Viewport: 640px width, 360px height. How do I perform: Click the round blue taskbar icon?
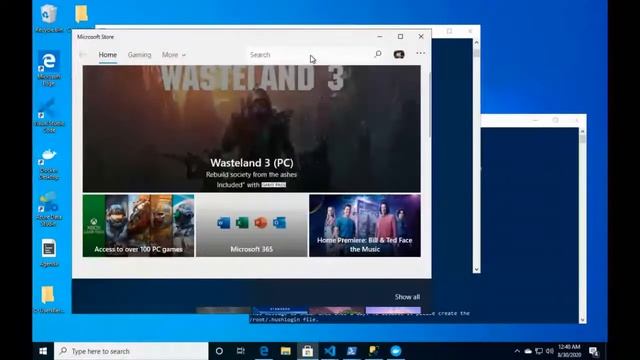coord(396,351)
